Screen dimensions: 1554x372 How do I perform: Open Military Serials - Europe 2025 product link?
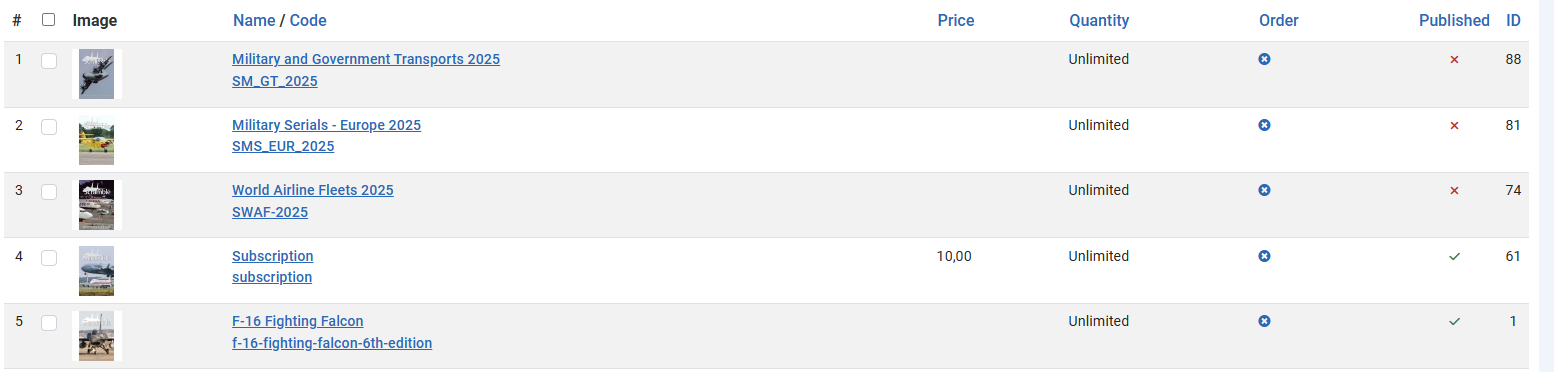point(326,125)
